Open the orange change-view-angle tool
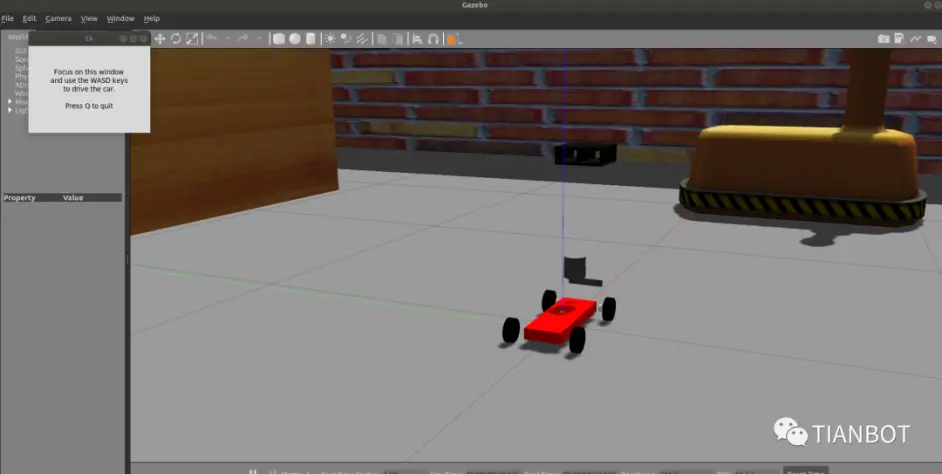 tap(453, 39)
